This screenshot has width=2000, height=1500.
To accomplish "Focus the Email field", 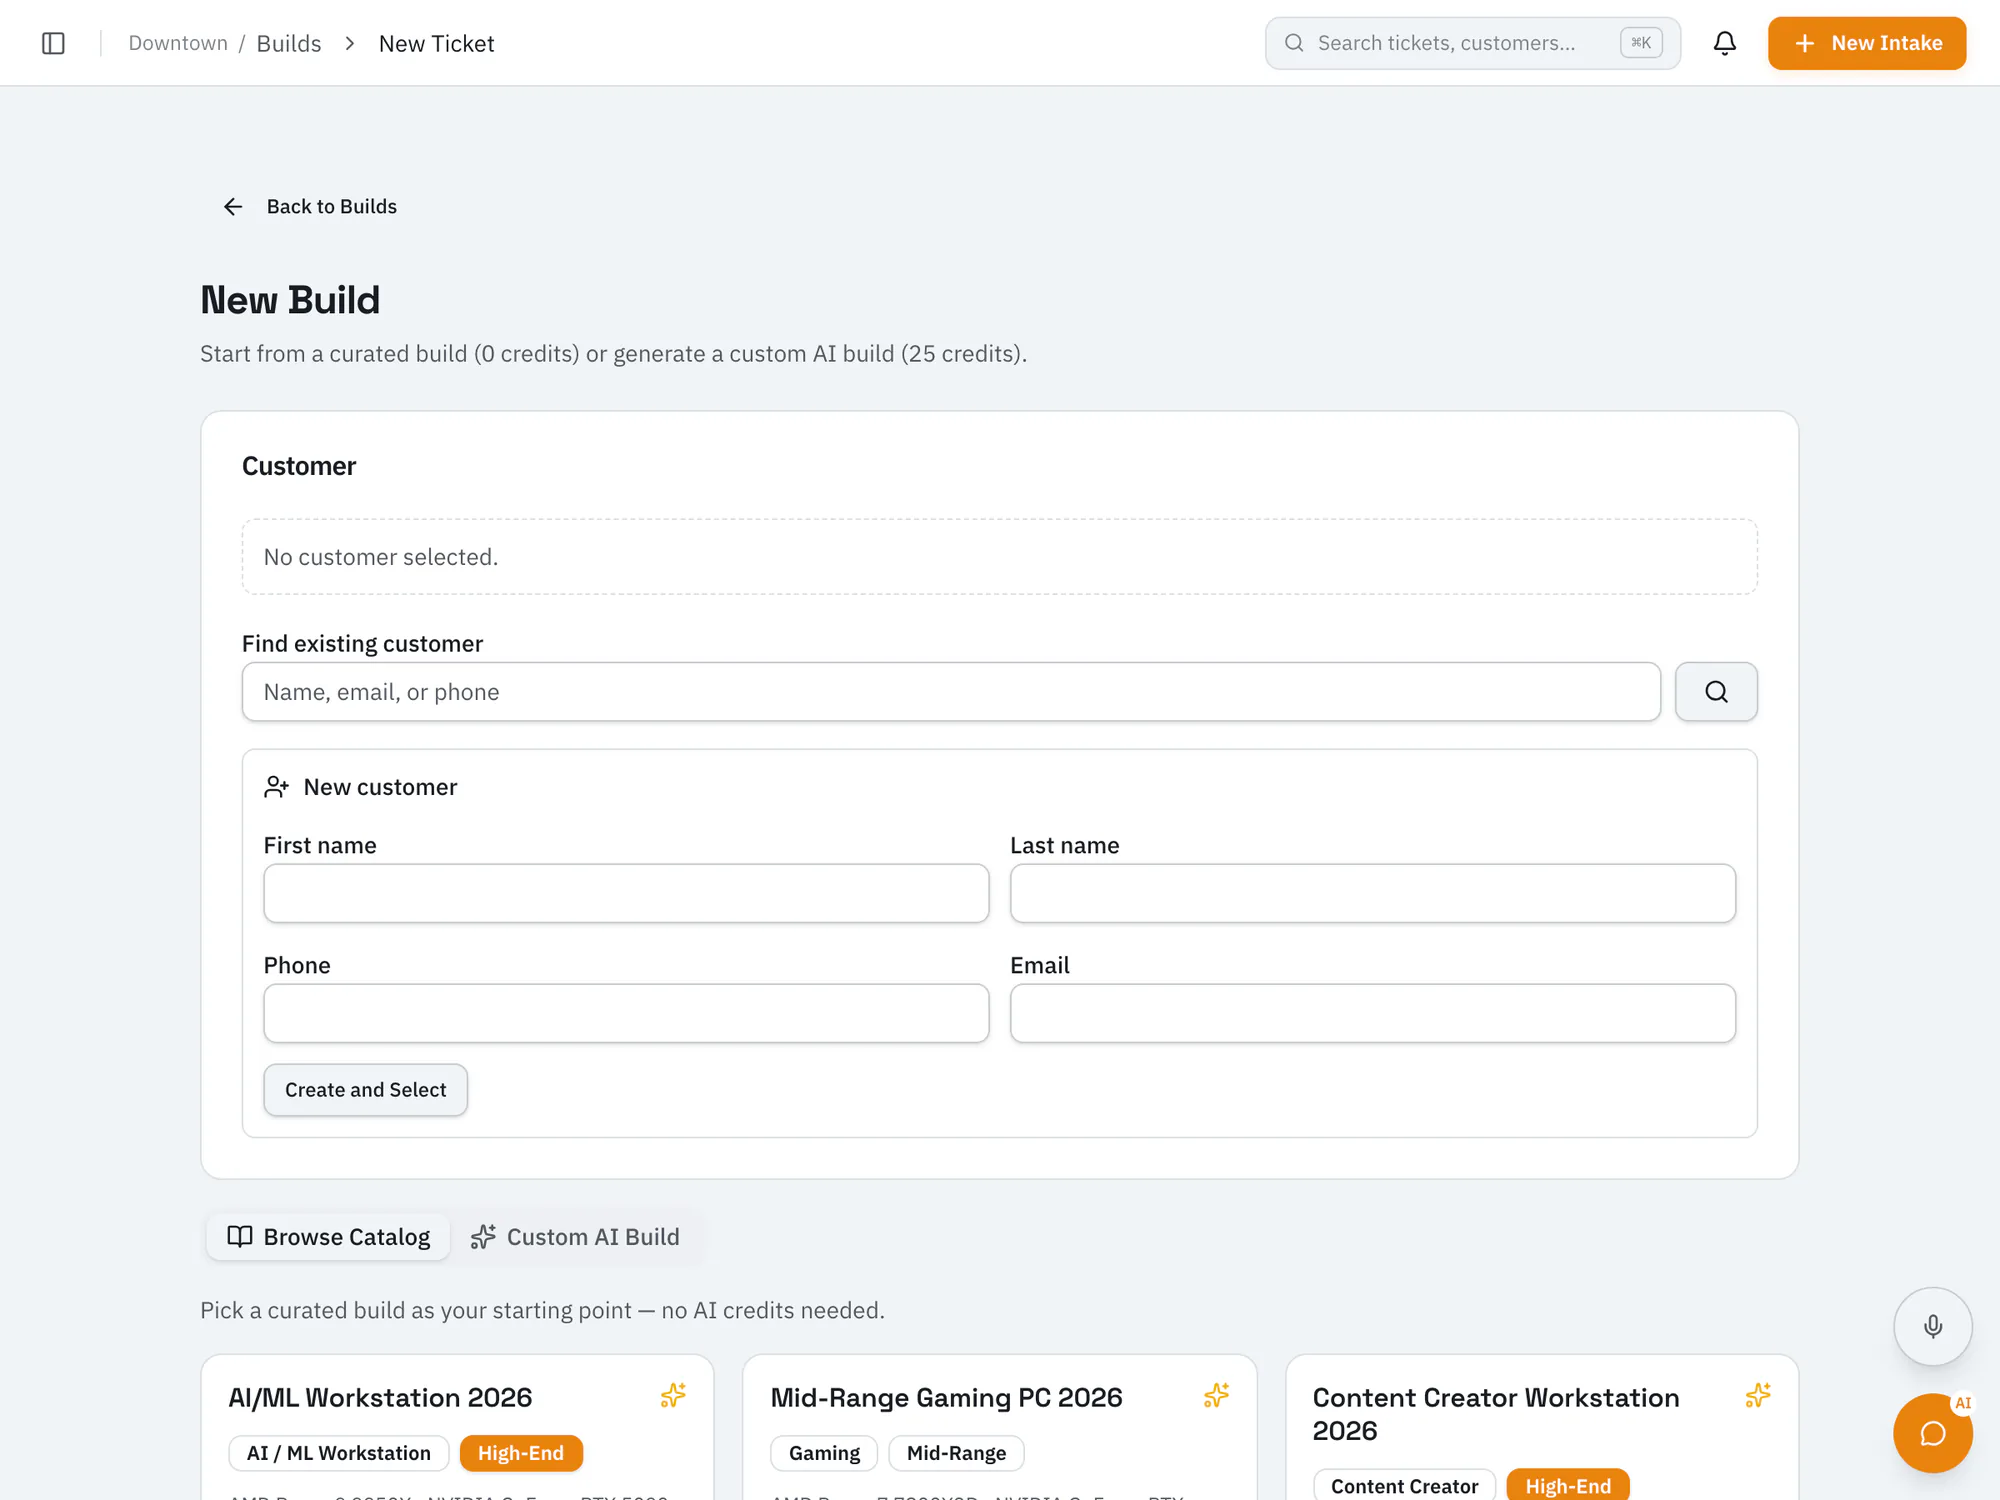I will 1372,1013.
